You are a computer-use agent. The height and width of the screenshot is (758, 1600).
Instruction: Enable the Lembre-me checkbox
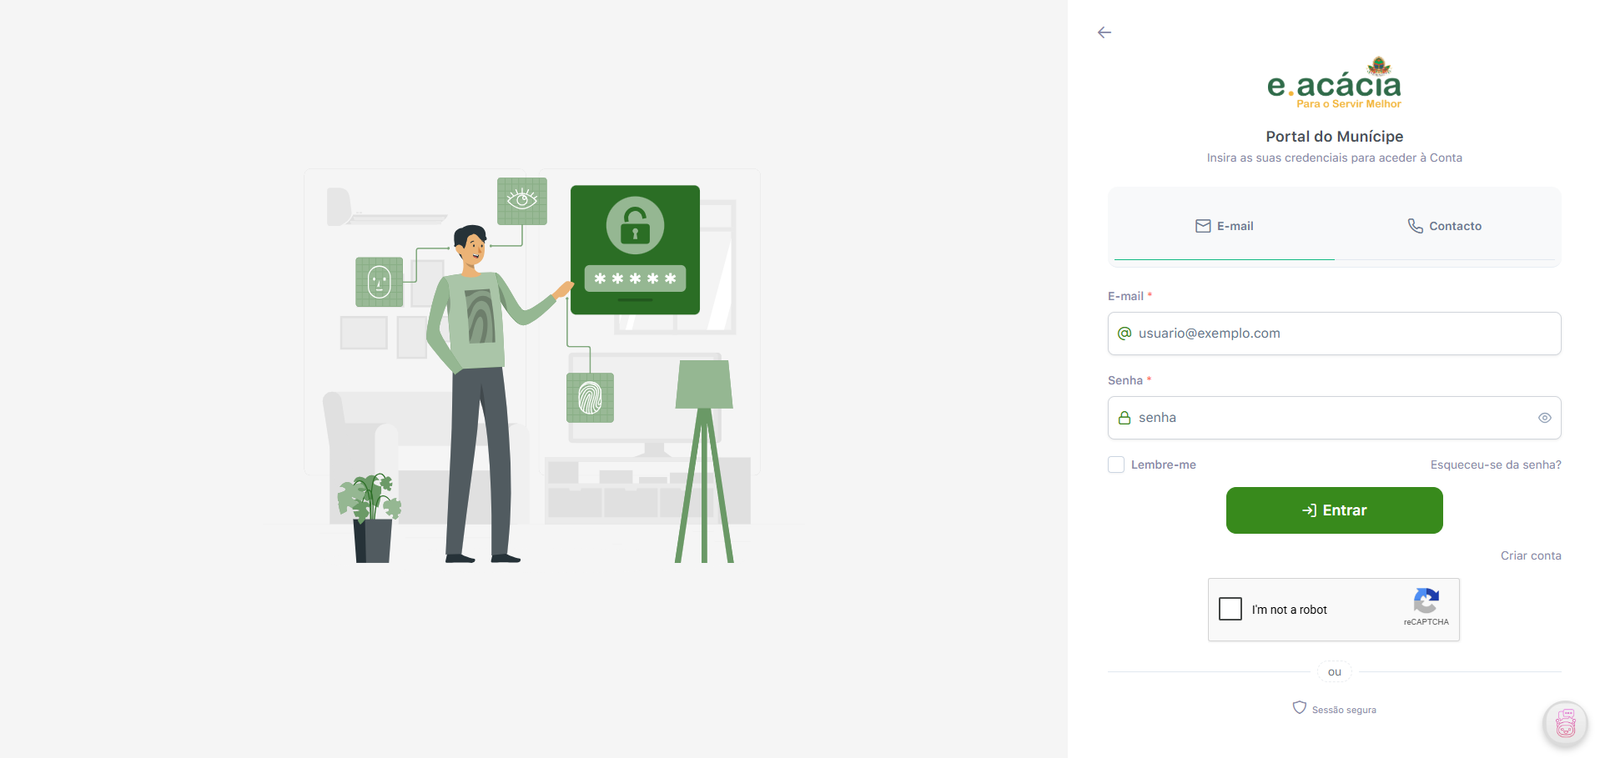pos(1116,465)
